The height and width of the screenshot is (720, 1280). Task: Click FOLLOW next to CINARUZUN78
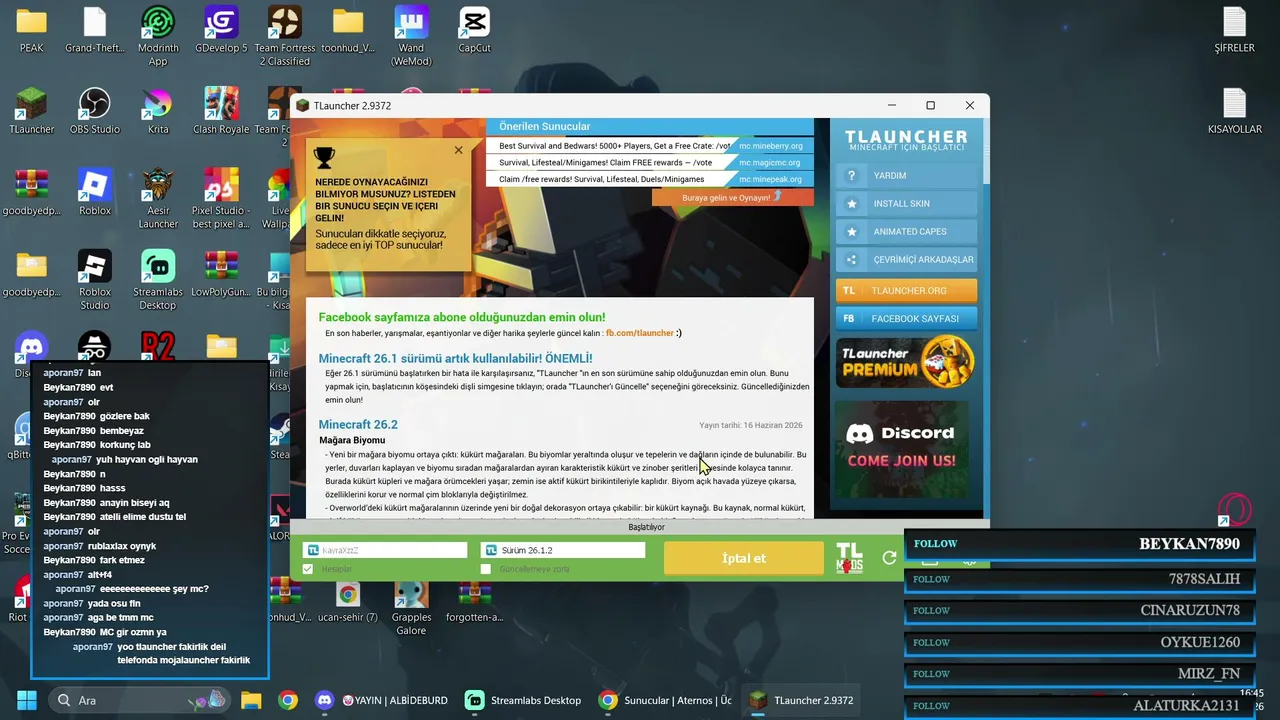[932, 610]
